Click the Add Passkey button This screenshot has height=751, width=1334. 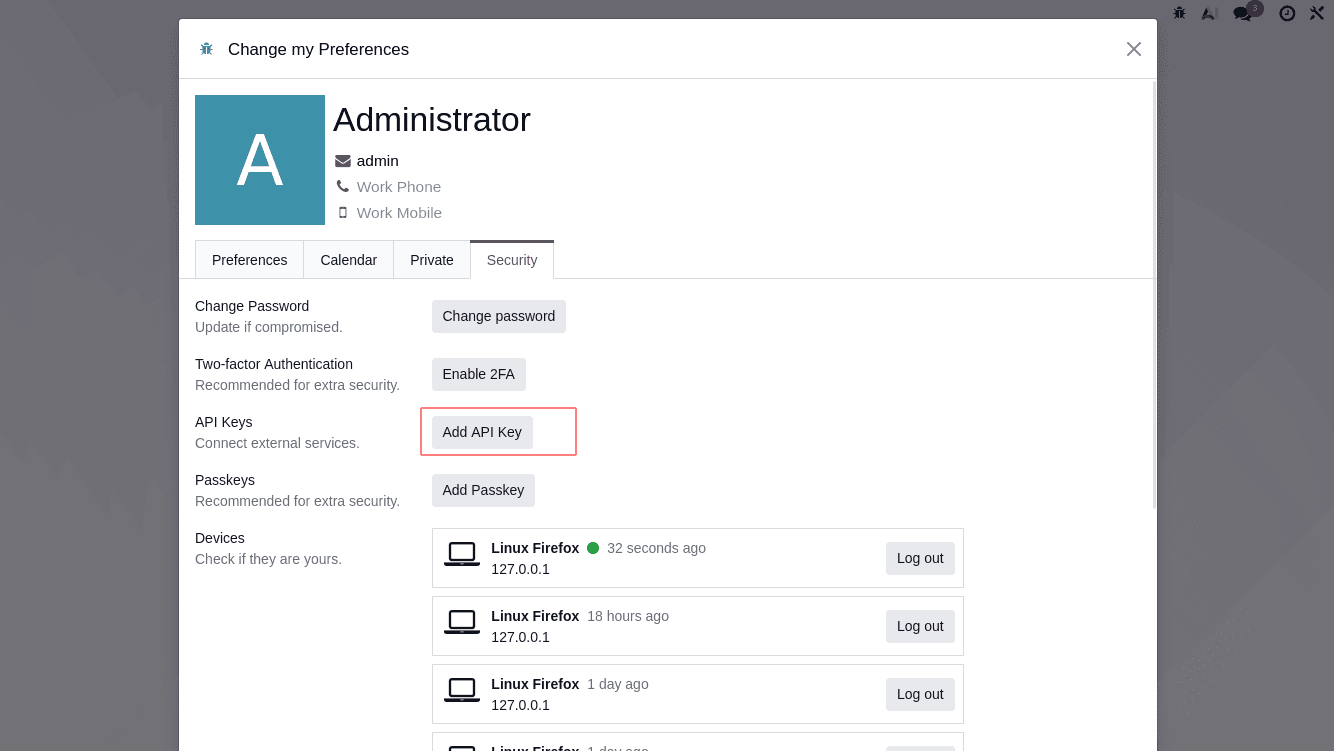[x=483, y=490]
